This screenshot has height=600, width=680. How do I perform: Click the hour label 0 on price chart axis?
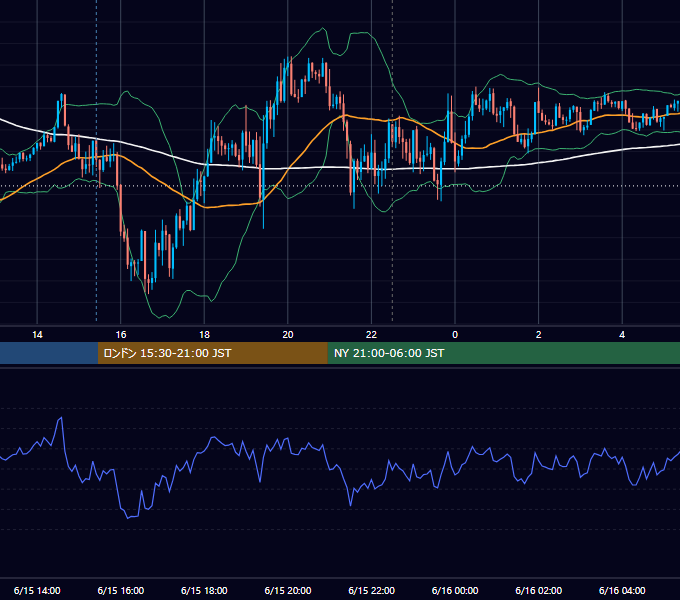[455, 335]
